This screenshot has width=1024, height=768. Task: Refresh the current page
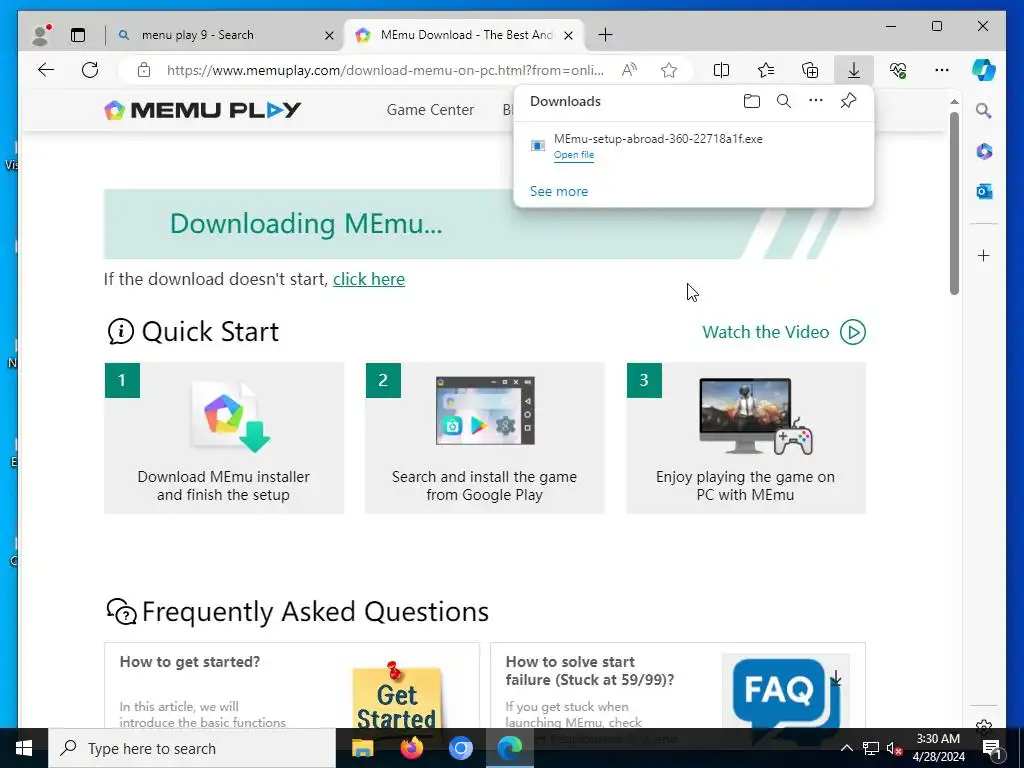[90, 70]
